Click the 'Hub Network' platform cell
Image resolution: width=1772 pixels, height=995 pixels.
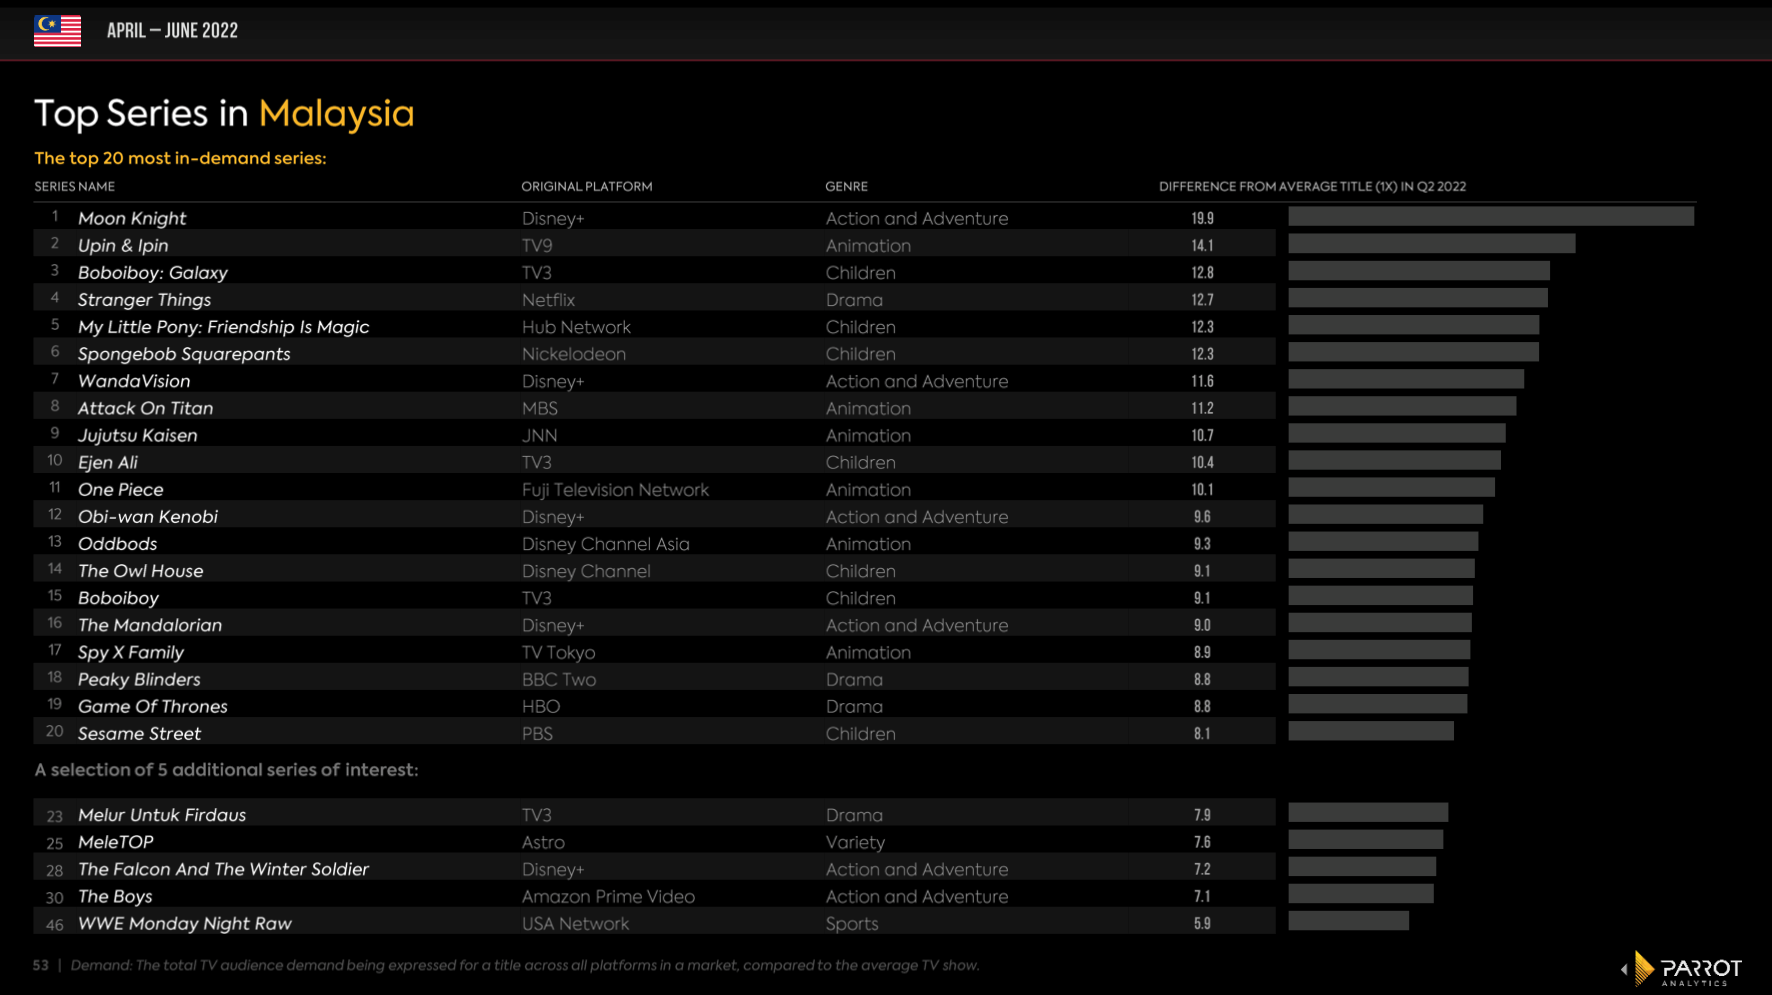(x=576, y=327)
